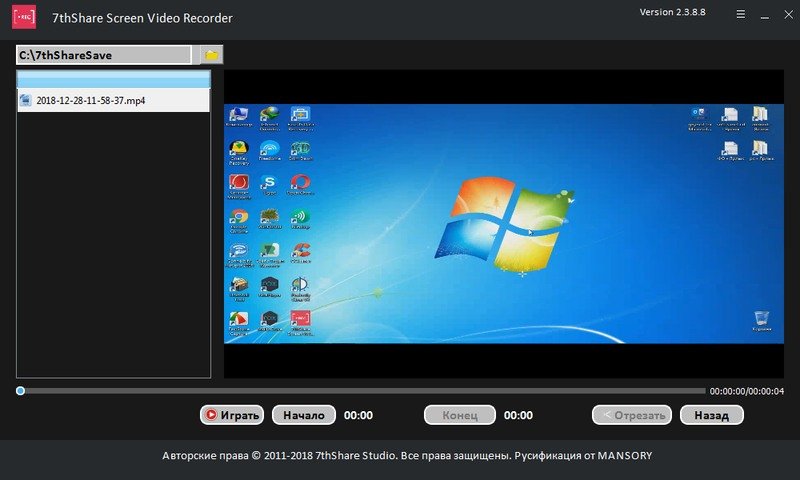Viewport: 800px width, 480px height.
Task: Click the blue timeline slider handle
Action: pyautogui.click(x=20, y=391)
